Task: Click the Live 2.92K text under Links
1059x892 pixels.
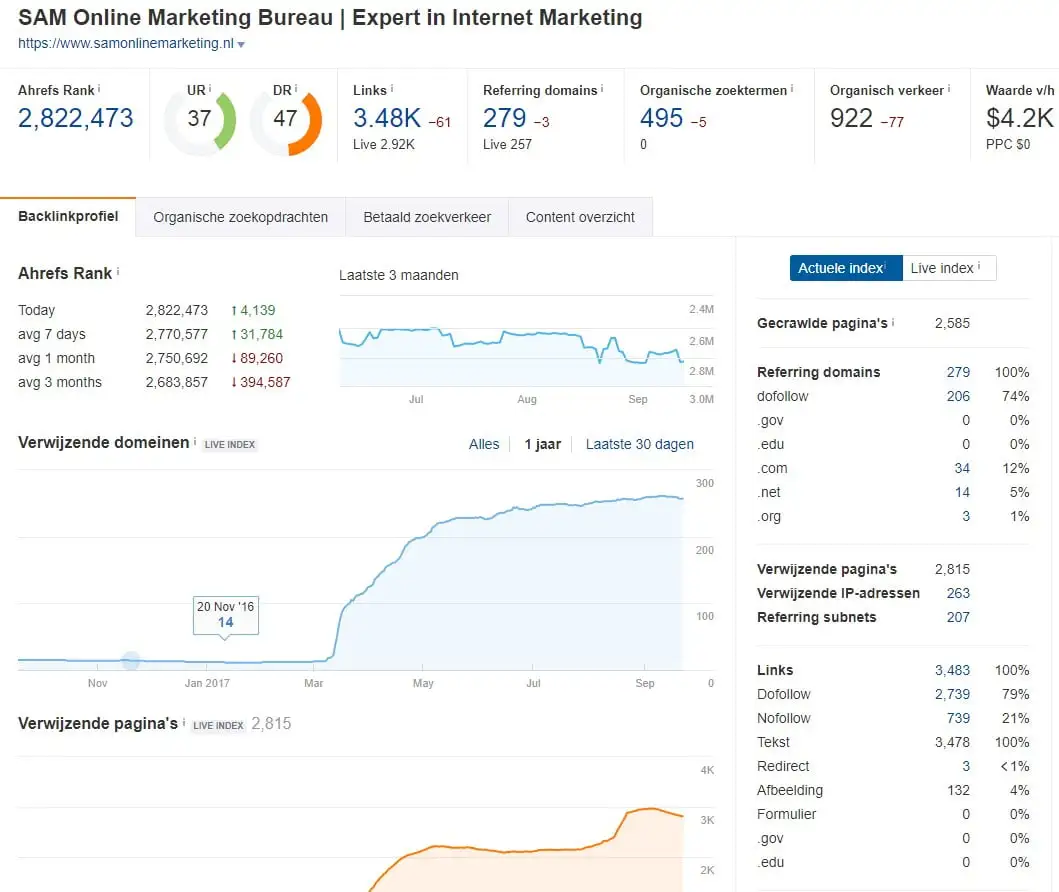Action: [384, 145]
